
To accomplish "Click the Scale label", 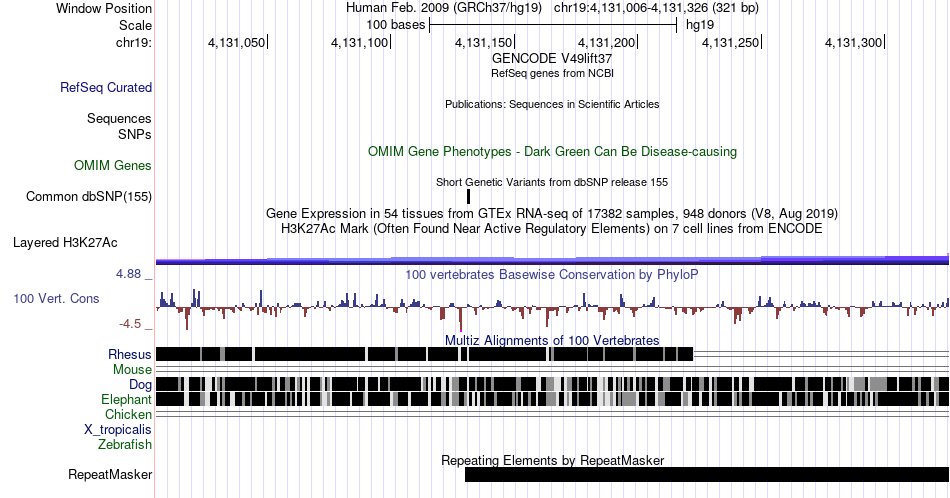I will pyautogui.click(x=136, y=25).
